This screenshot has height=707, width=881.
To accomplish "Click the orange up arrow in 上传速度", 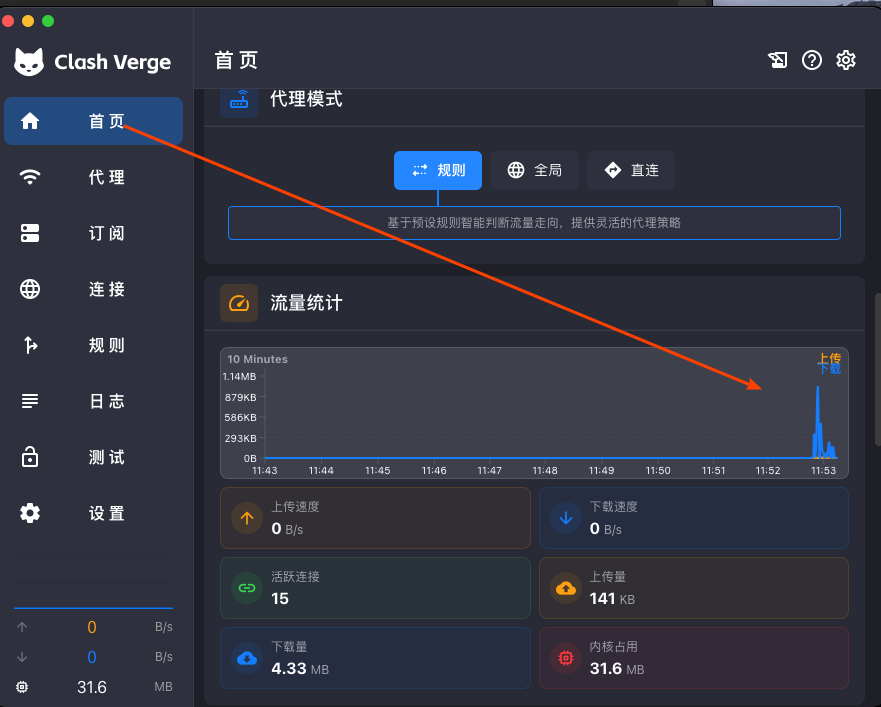I will tap(247, 518).
